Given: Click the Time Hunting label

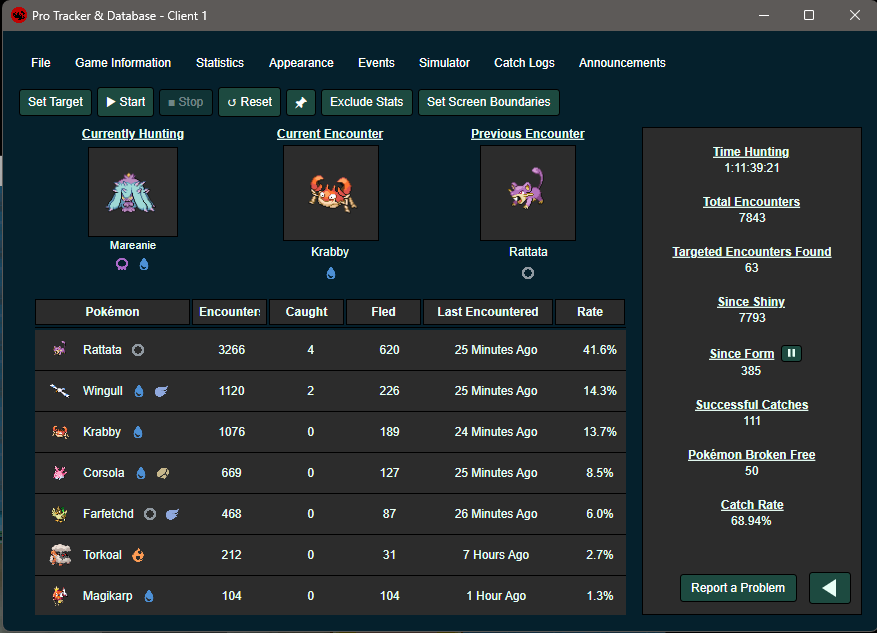Looking at the screenshot, I should (751, 152).
